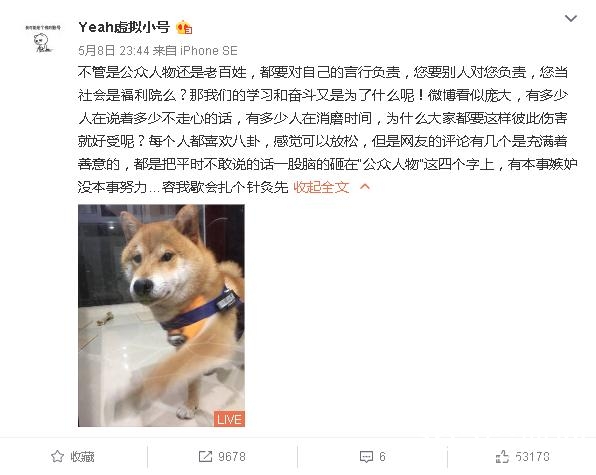This screenshot has width=596, height=475.
Task: Click the 收藏 label
Action: pyautogui.click(x=82, y=456)
